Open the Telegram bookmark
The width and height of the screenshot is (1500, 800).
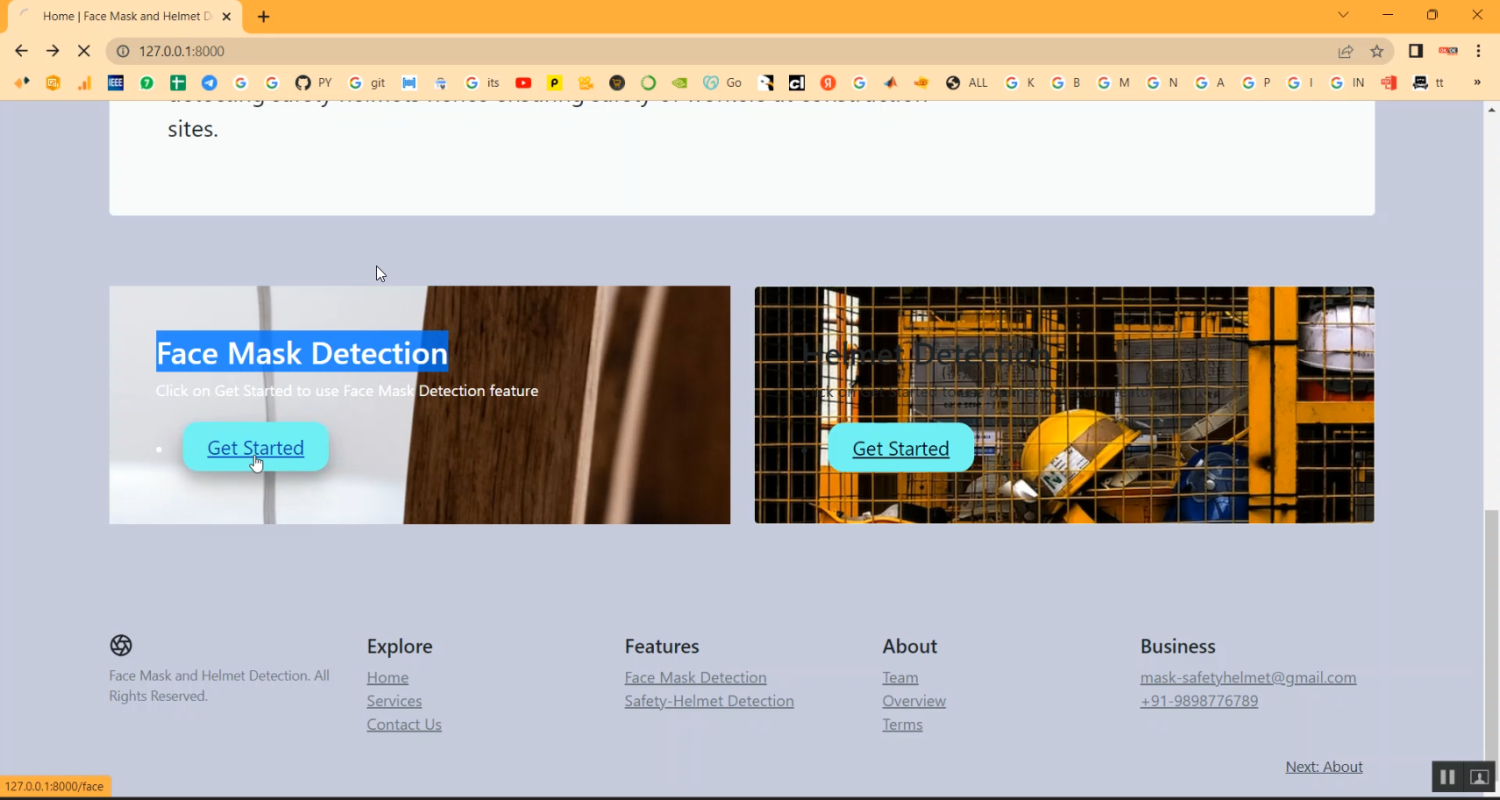pos(209,83)
